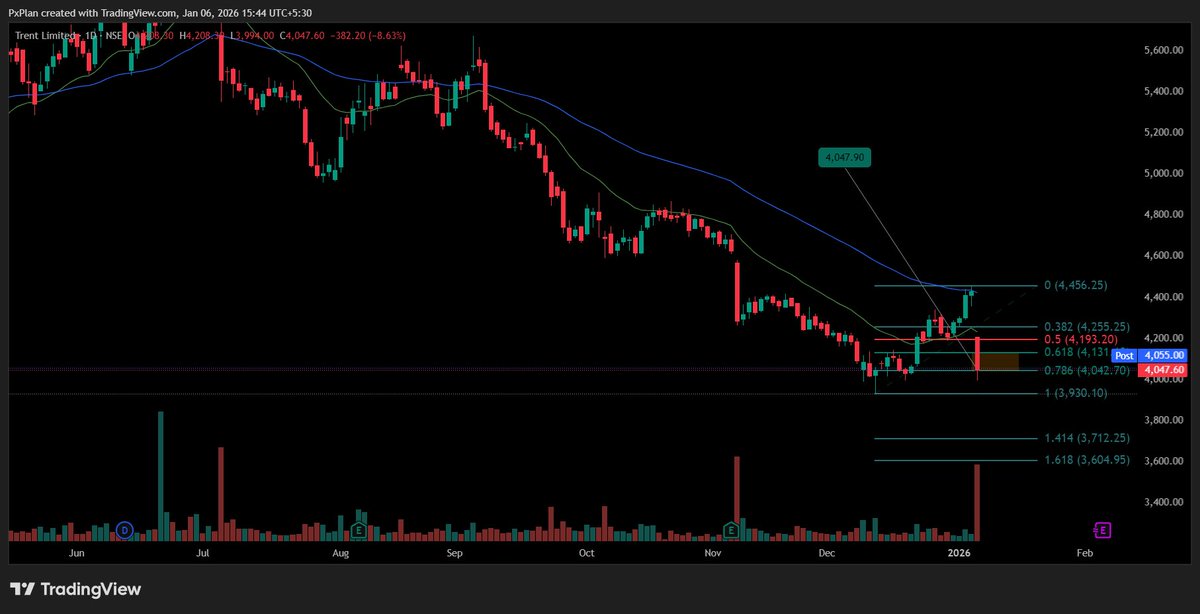The width and height of the screenshot is (1200, 614).
Task: Click the dividend D marker near June
Action: [125, 529]
